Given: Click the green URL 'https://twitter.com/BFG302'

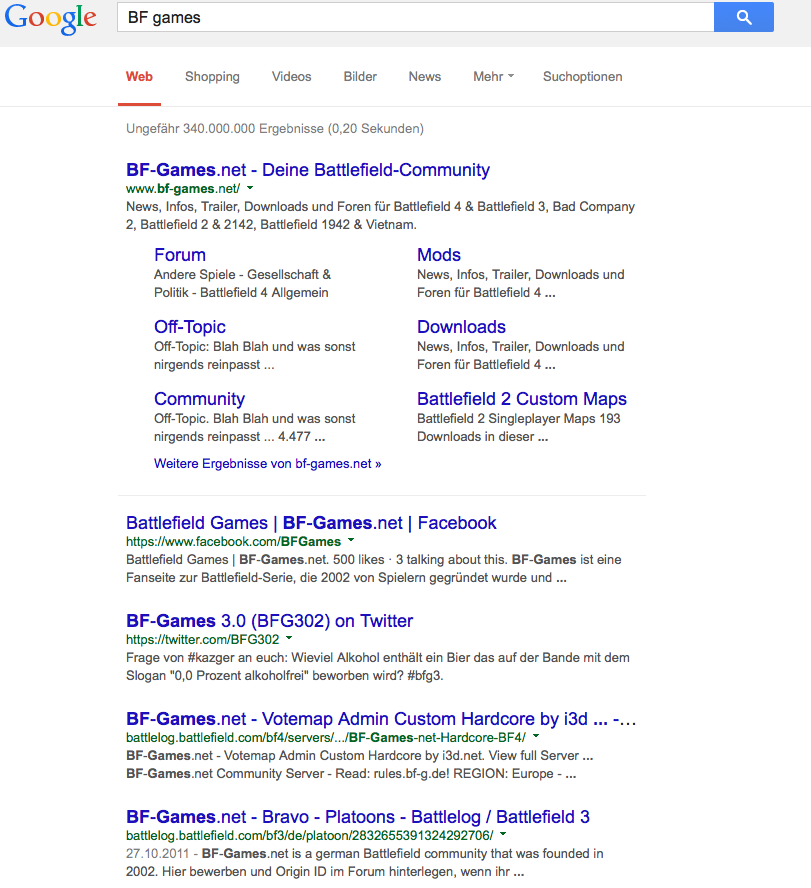Looking at the screenshot, I should coord(203,639).
